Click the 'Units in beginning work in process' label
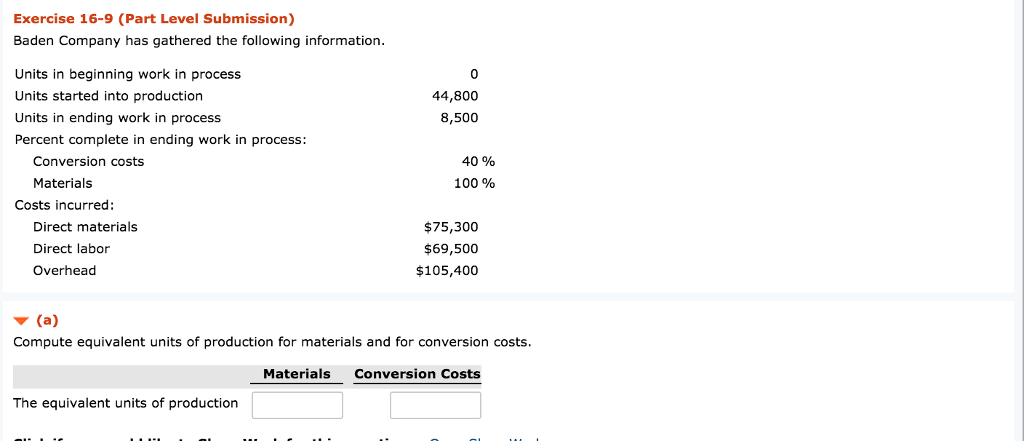This screenshot has width=1024, height=441. pyautogui.click(x=128, y=74)
